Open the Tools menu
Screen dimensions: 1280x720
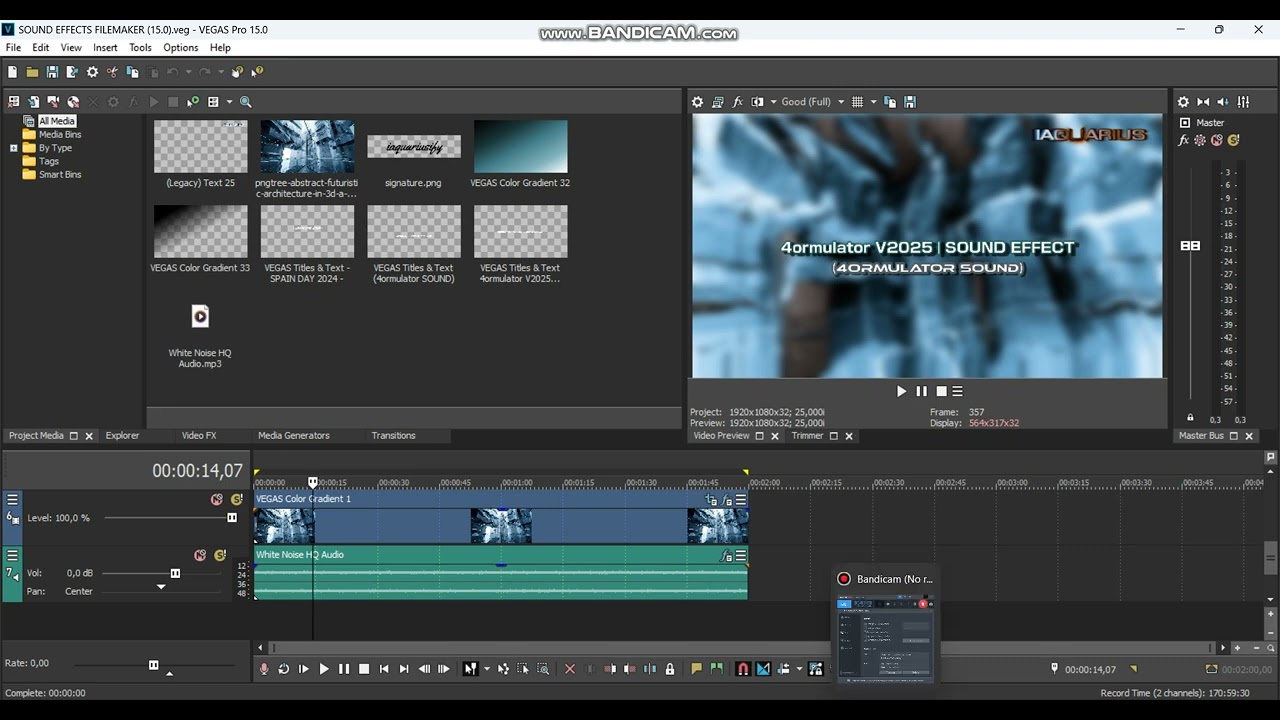pyautogui.click(x=141, y=47)
